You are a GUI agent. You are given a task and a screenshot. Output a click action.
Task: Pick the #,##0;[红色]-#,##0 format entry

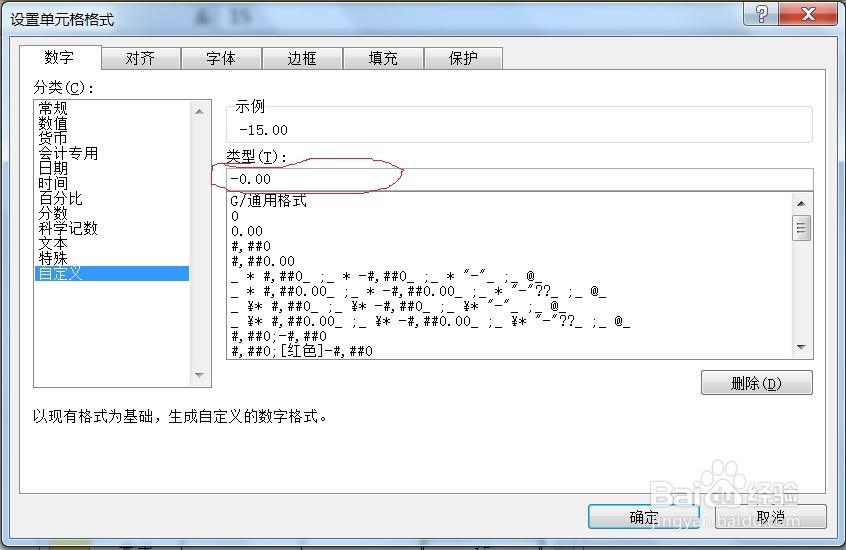click(509, 351)
